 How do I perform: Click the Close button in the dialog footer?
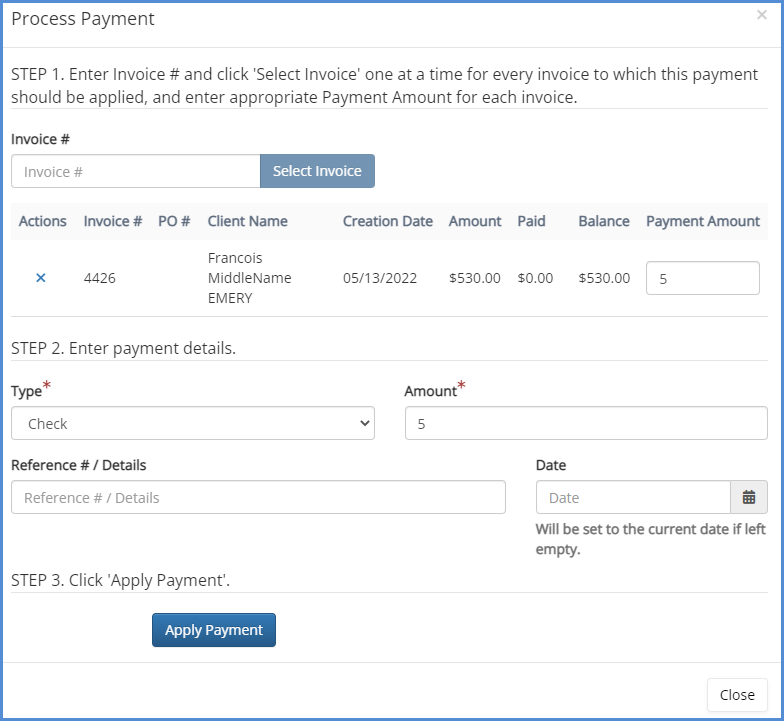pyautogui.click(x=736, y=695)
